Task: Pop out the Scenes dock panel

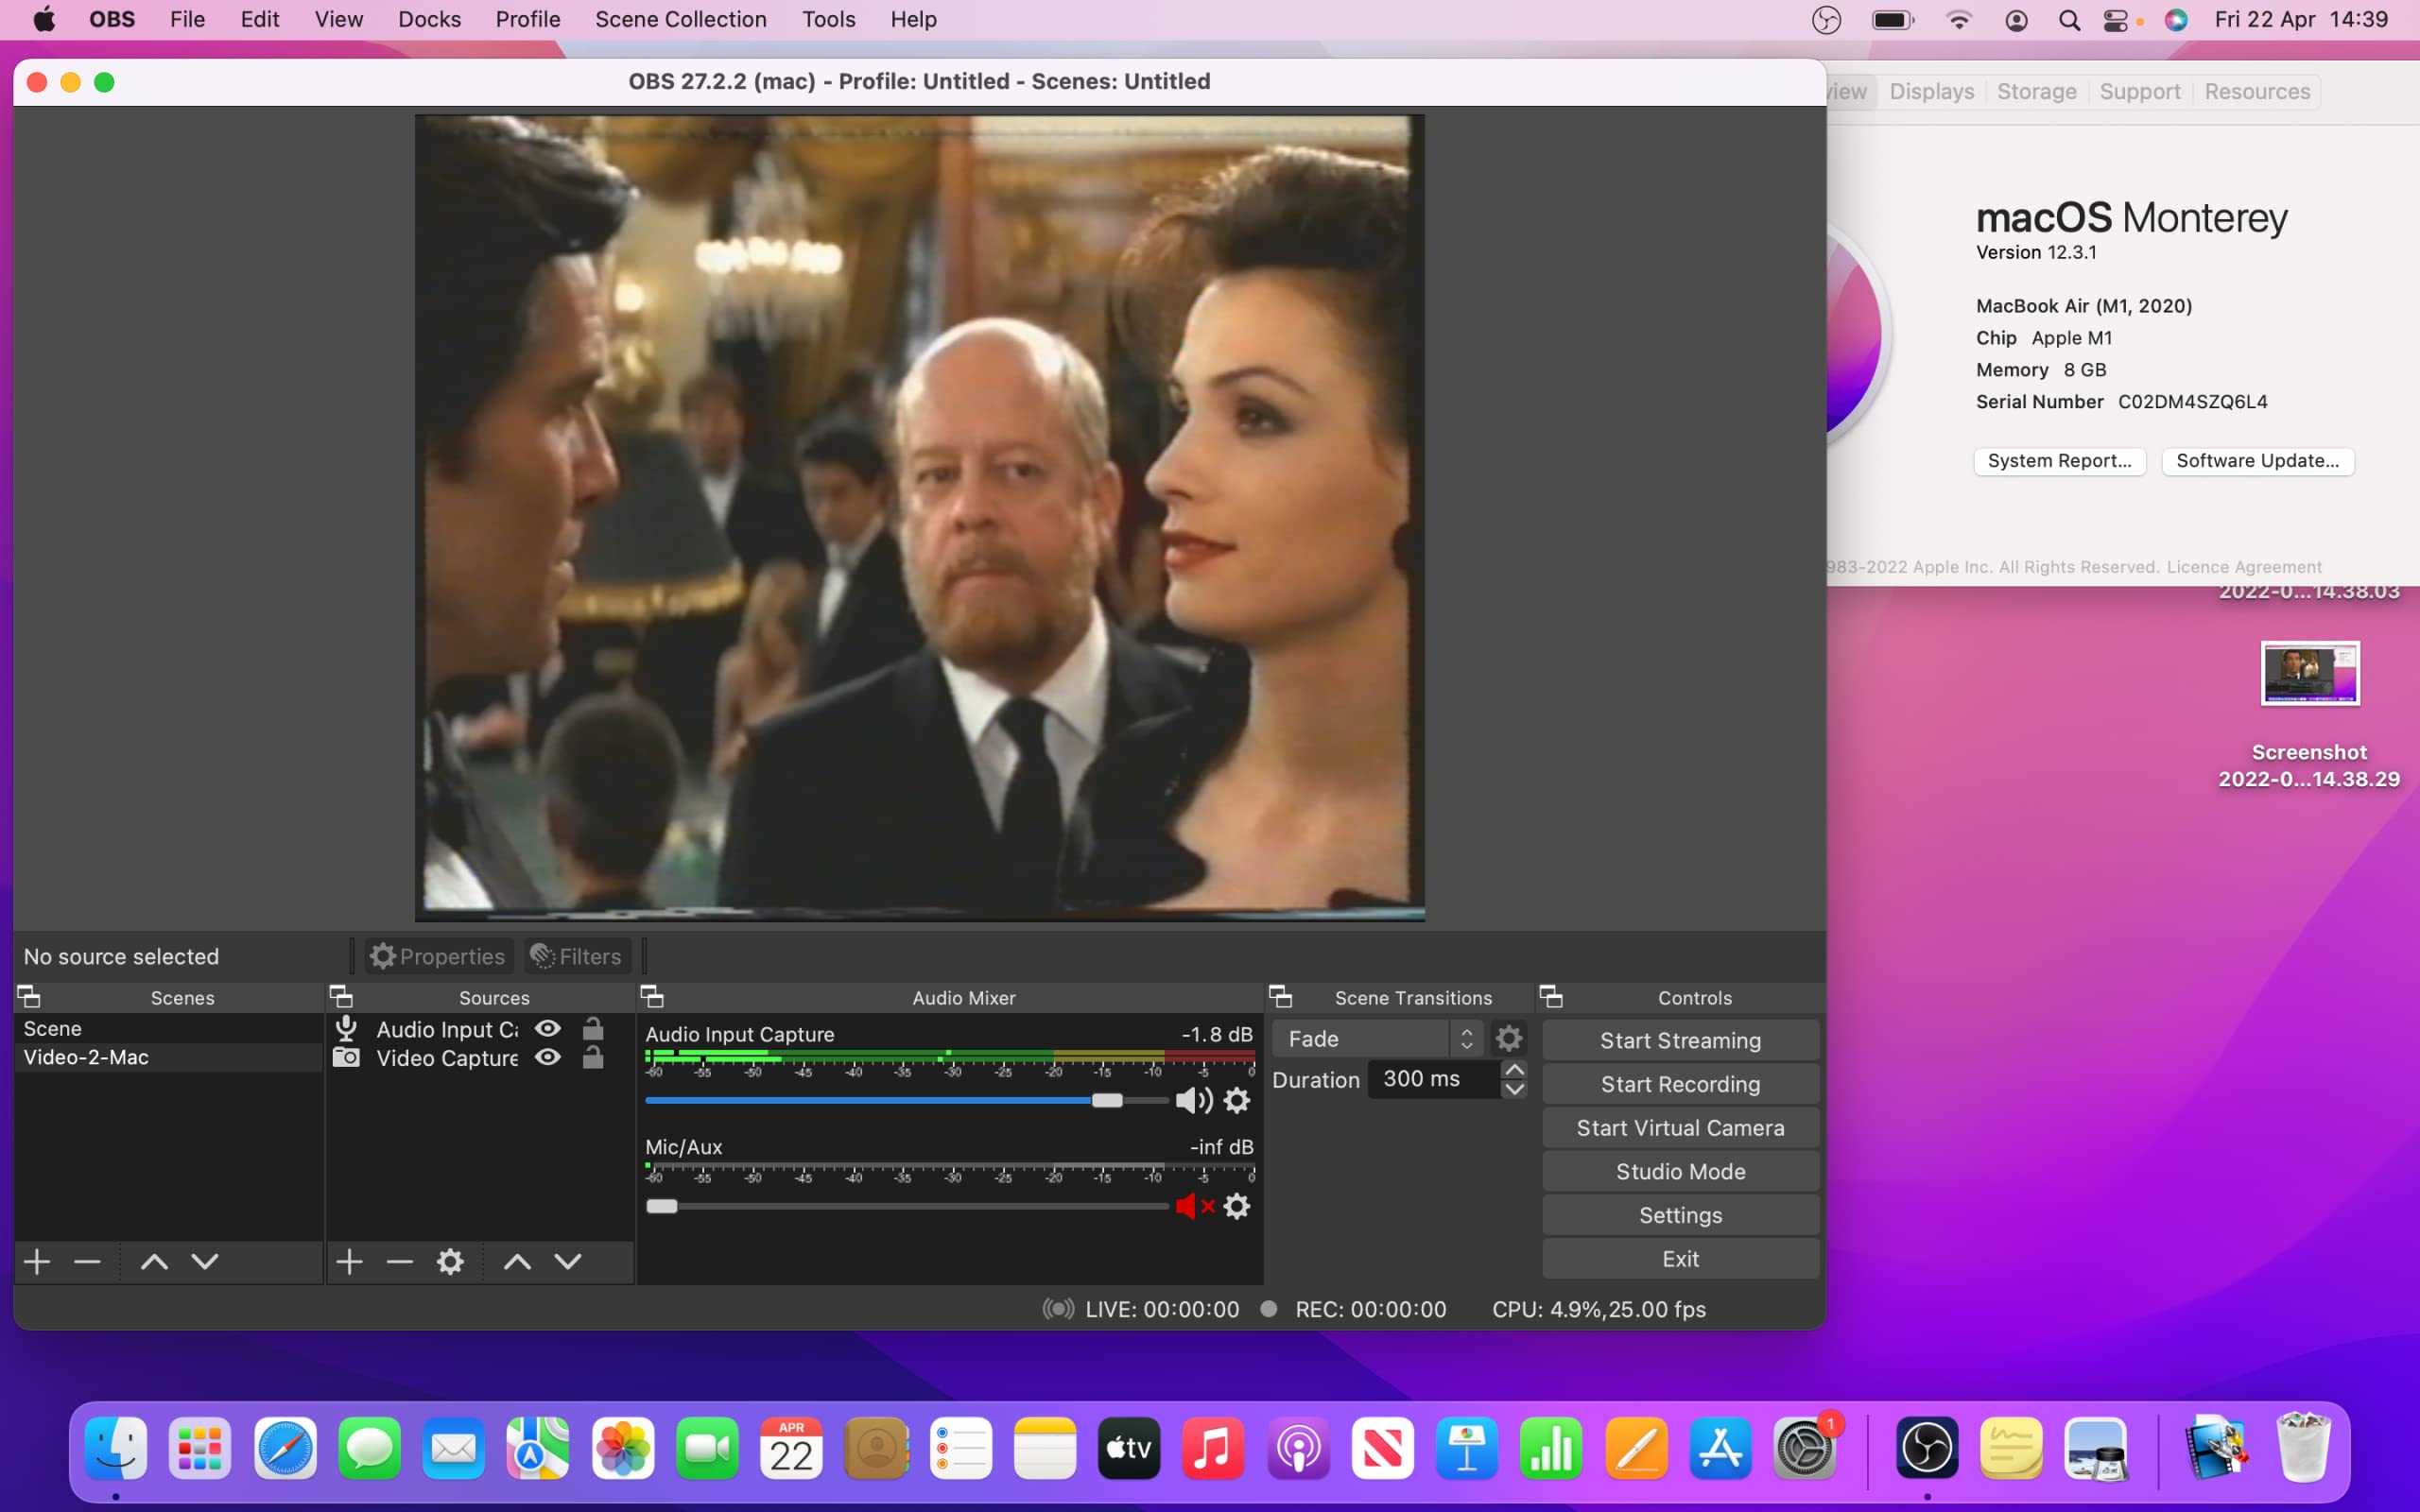Action: point(29,996)
